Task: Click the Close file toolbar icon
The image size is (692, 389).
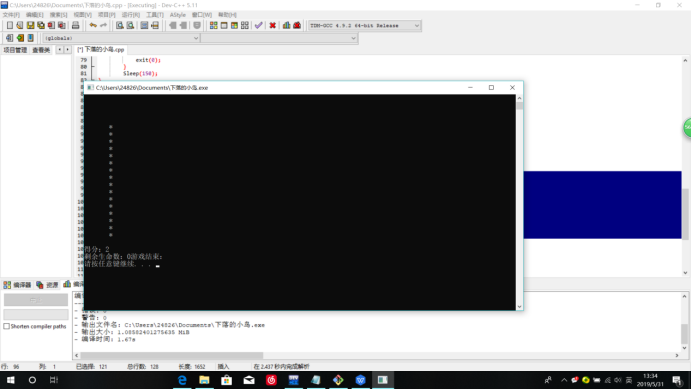Action: pyautogui.click(x=52, y=26)
